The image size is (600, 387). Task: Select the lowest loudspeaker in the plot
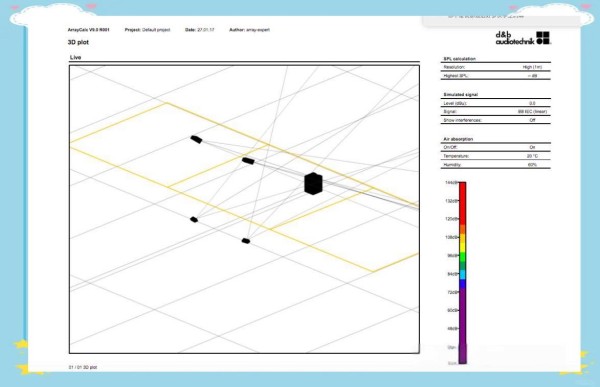tap(246, 241)
